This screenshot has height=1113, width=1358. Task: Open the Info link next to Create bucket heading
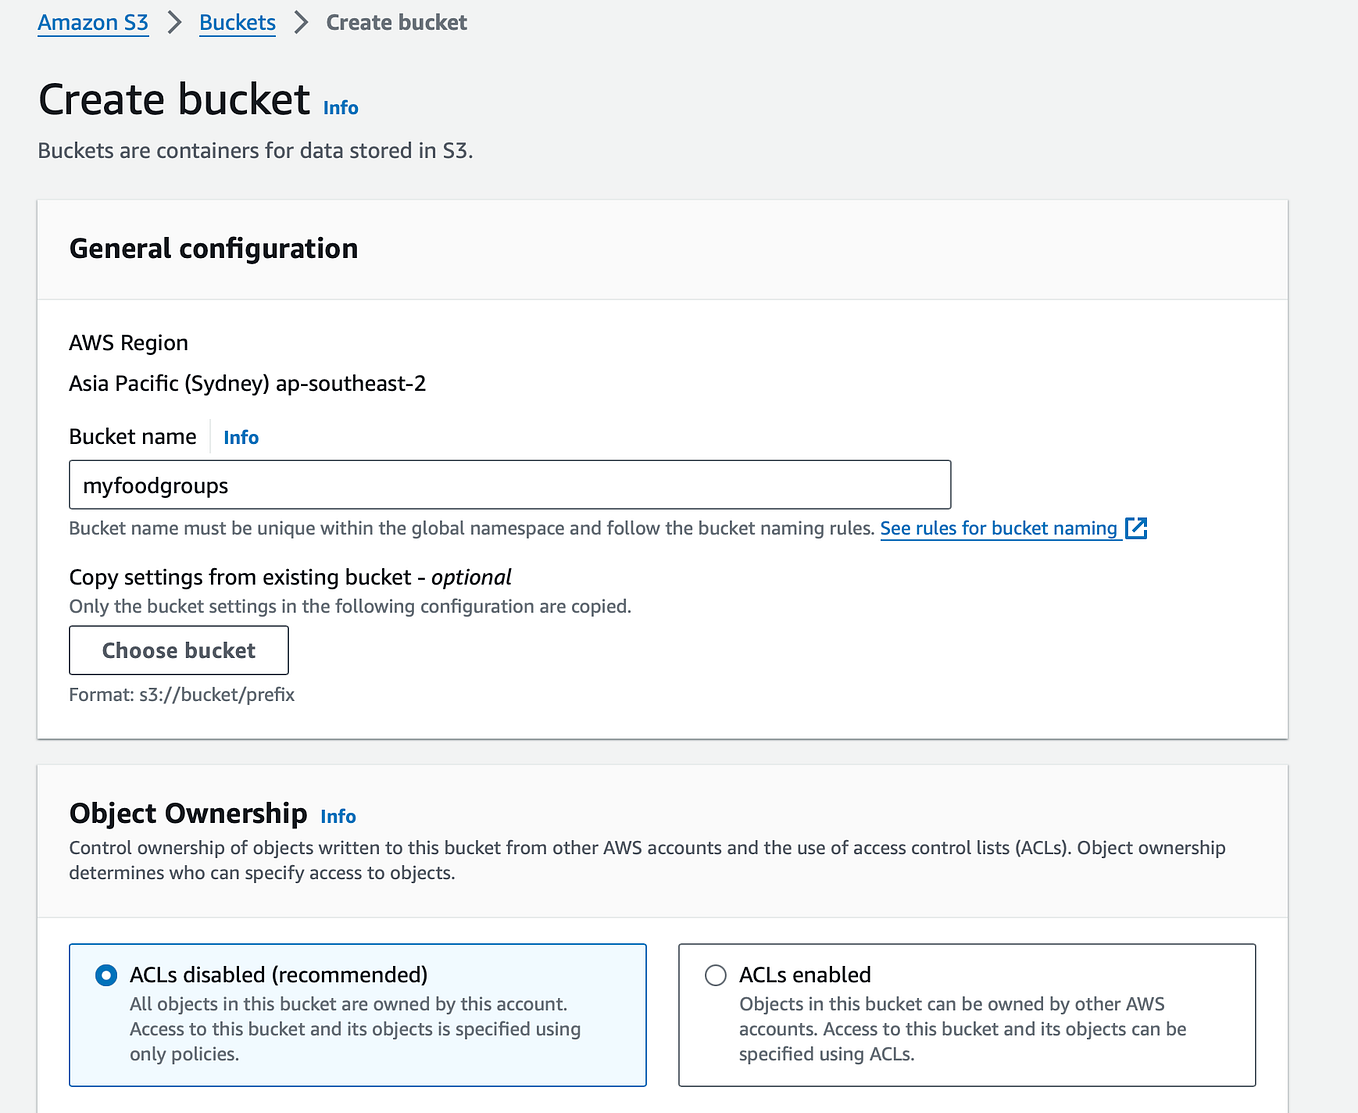pyautogui.click(x=340, y=107)
